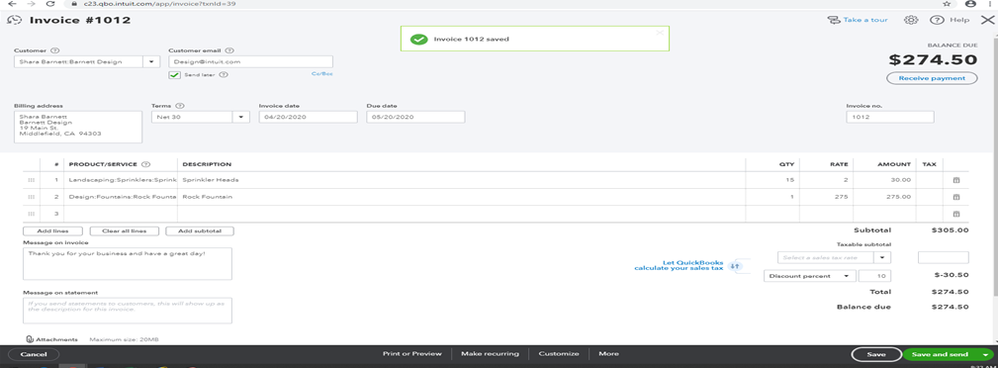Click the Attachments paperclip icon
Screen dimensions: 998x368
click(x=29, y=340)
